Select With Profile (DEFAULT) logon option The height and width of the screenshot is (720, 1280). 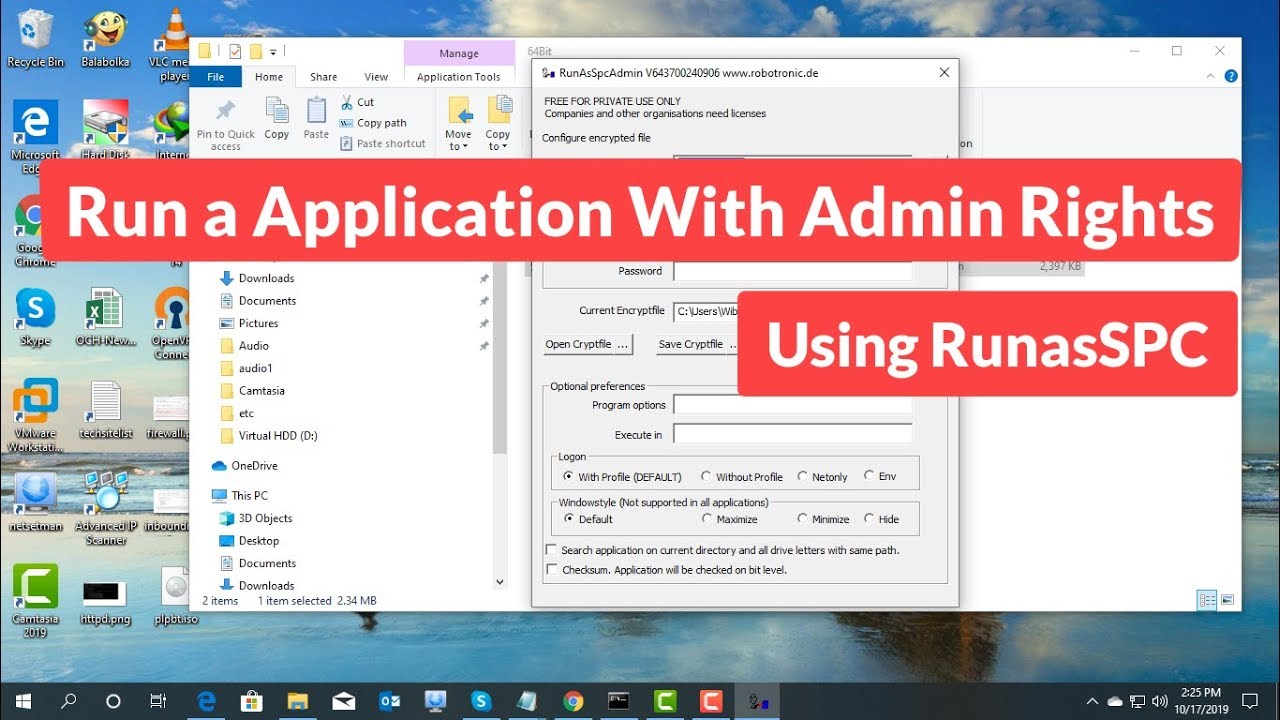pos(622,477)
